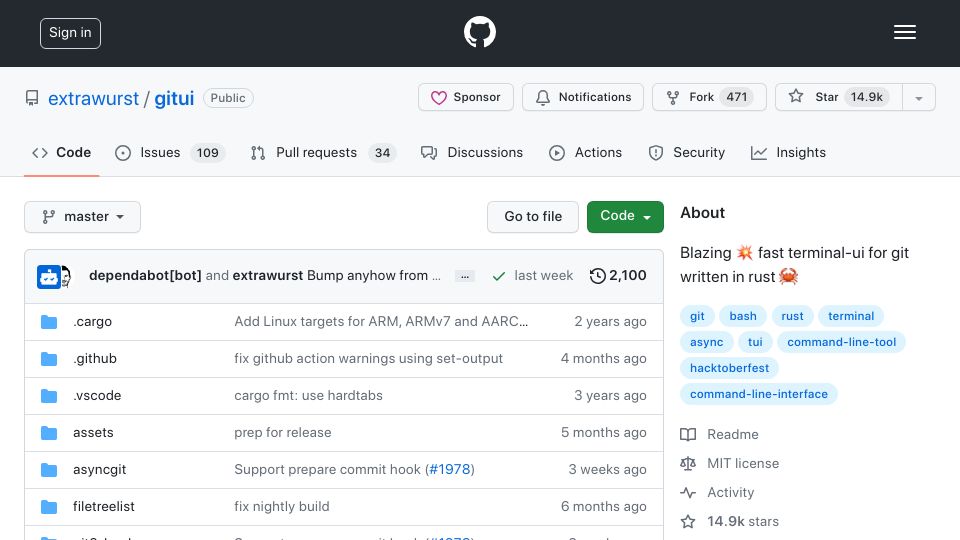This screenshot has height=540, width=960.
Task: Open the .cargo folder name
Action: [92, 321]
